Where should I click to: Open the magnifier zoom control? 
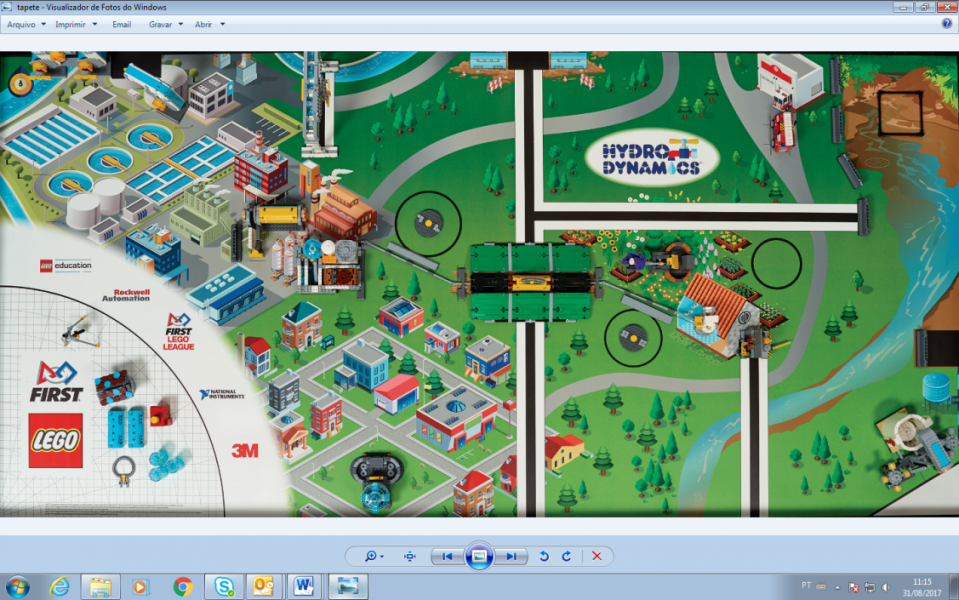pyautogui.click(x=374, y=556)
